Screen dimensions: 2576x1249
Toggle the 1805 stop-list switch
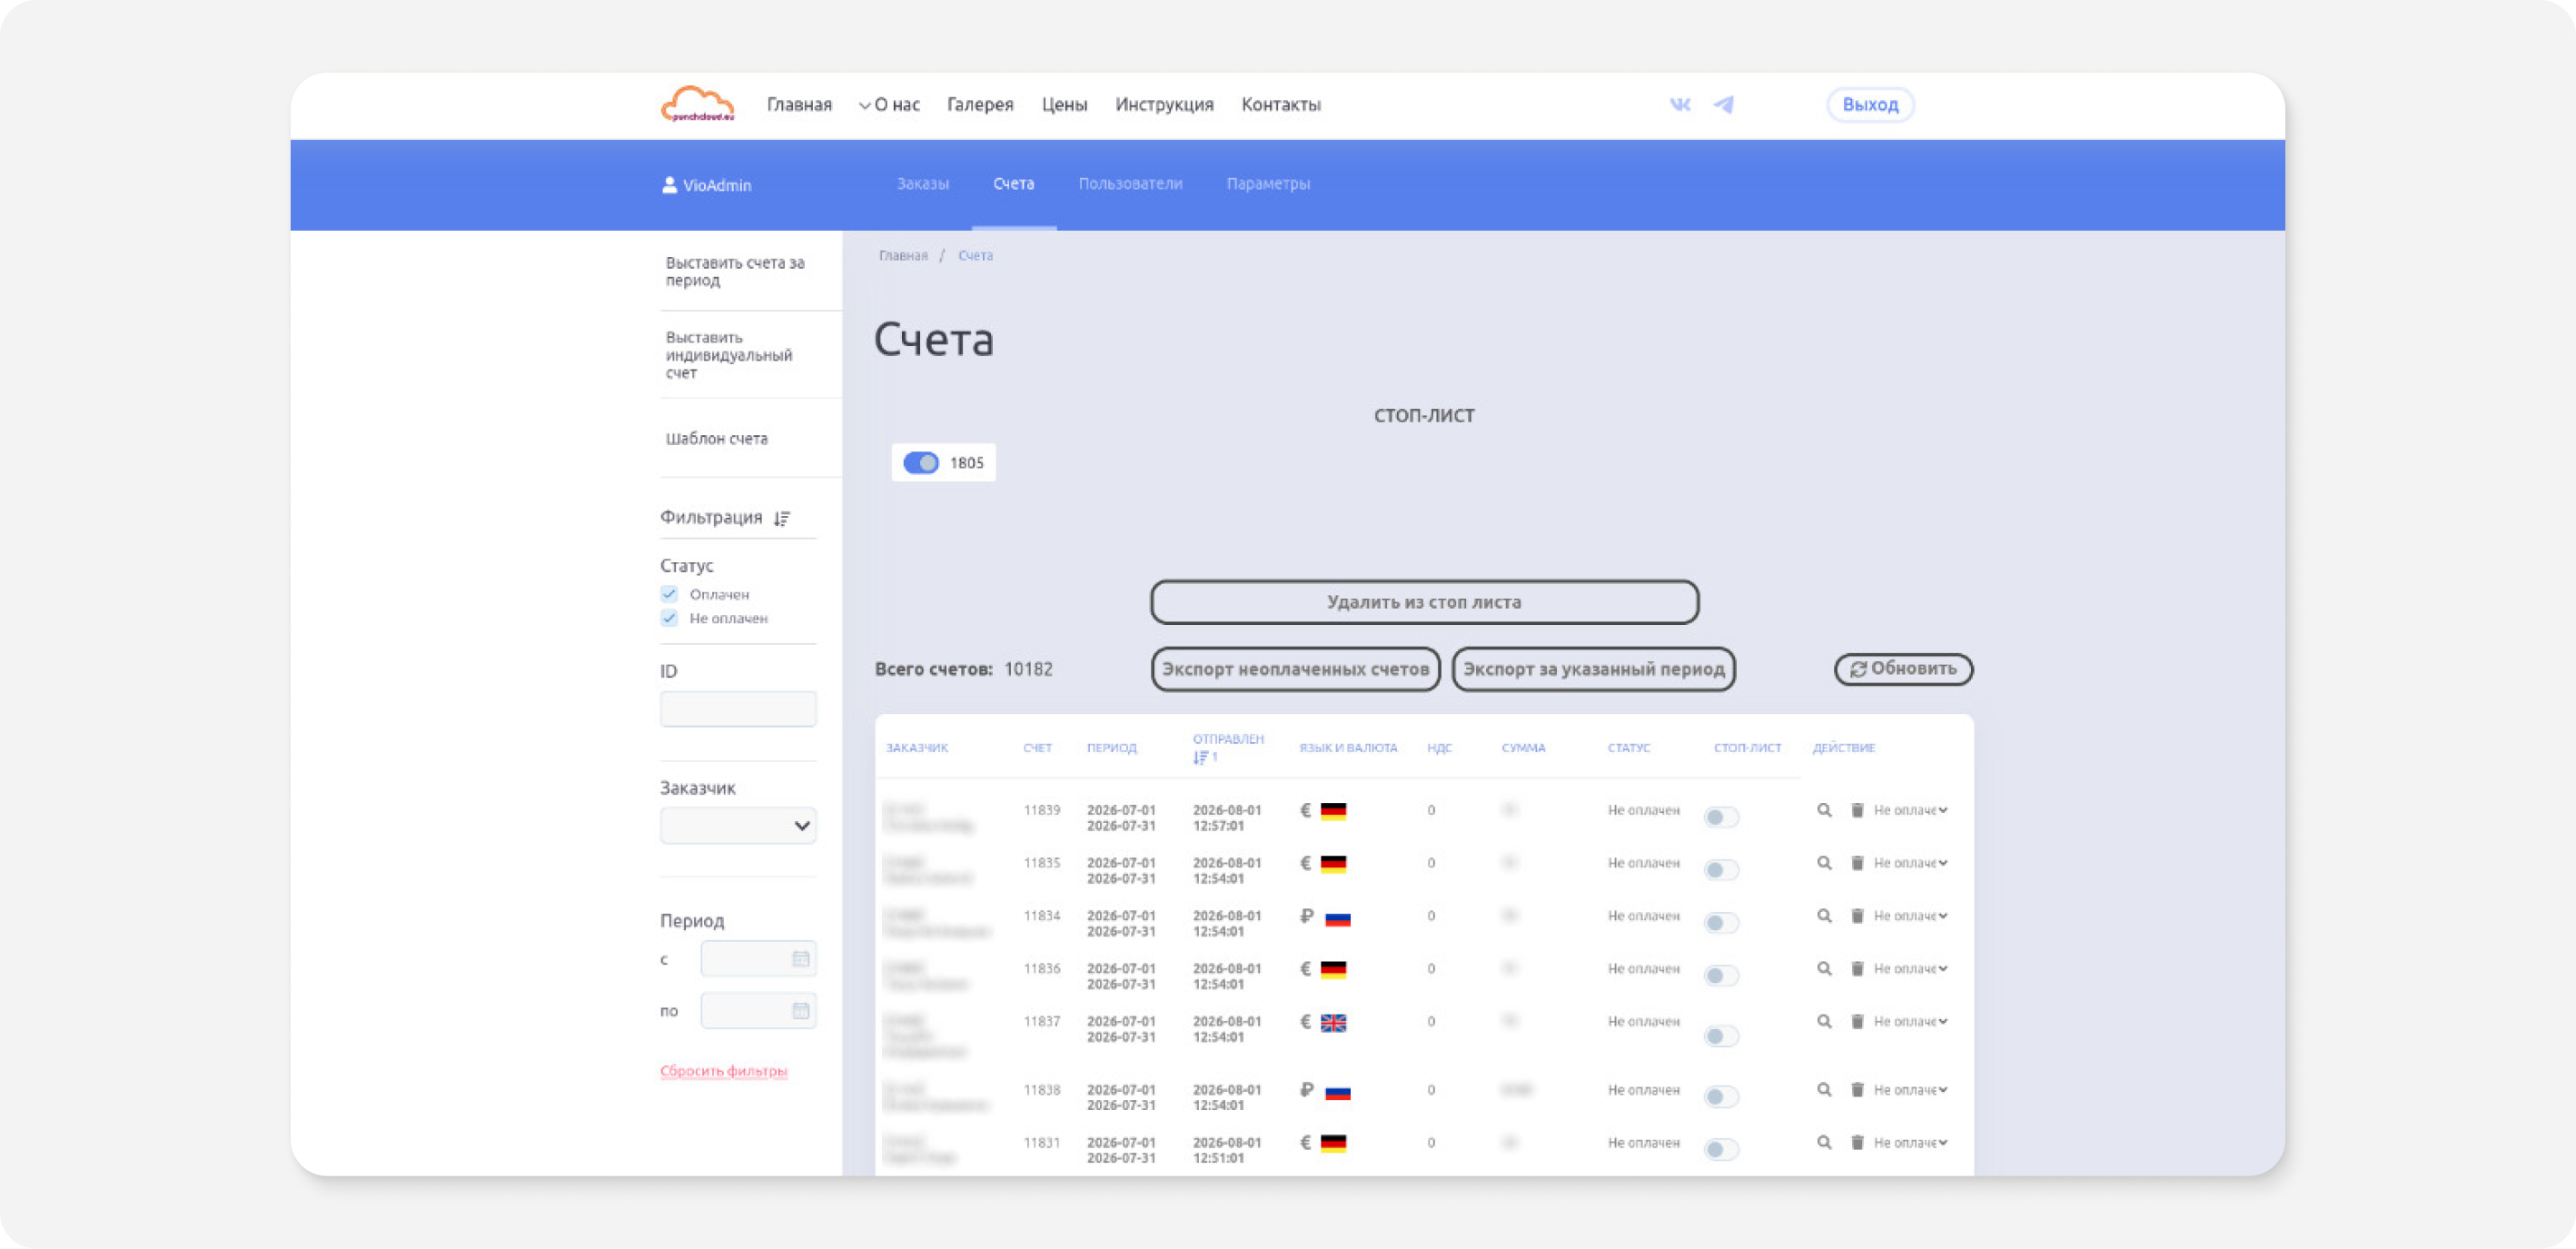[x=921, y=463]
